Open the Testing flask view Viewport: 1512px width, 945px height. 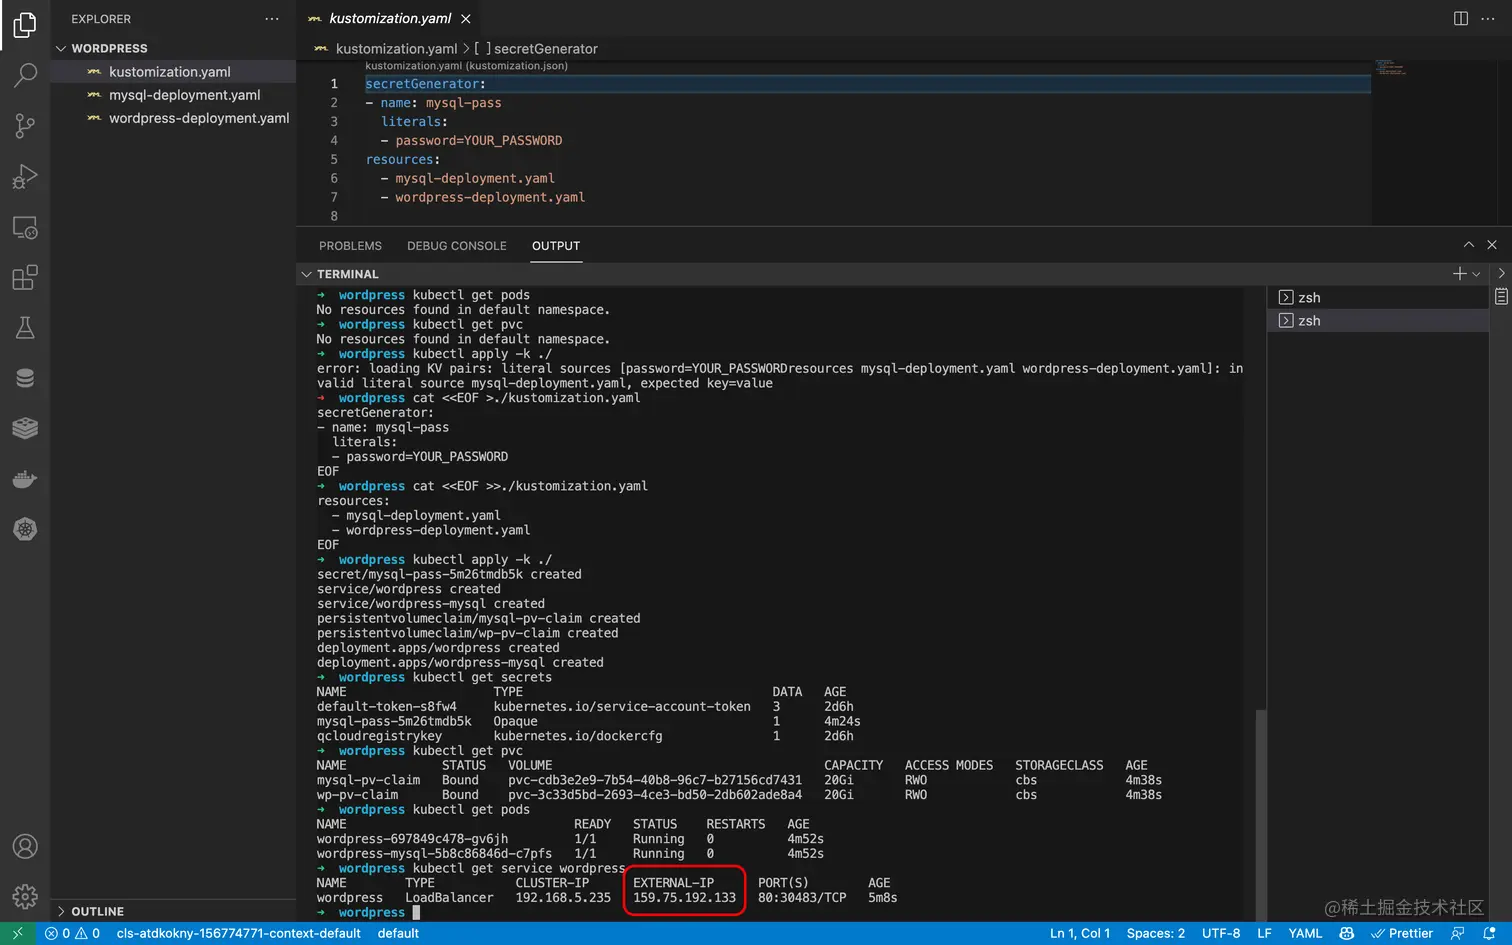pyautogui.click(x=25, y=328)
